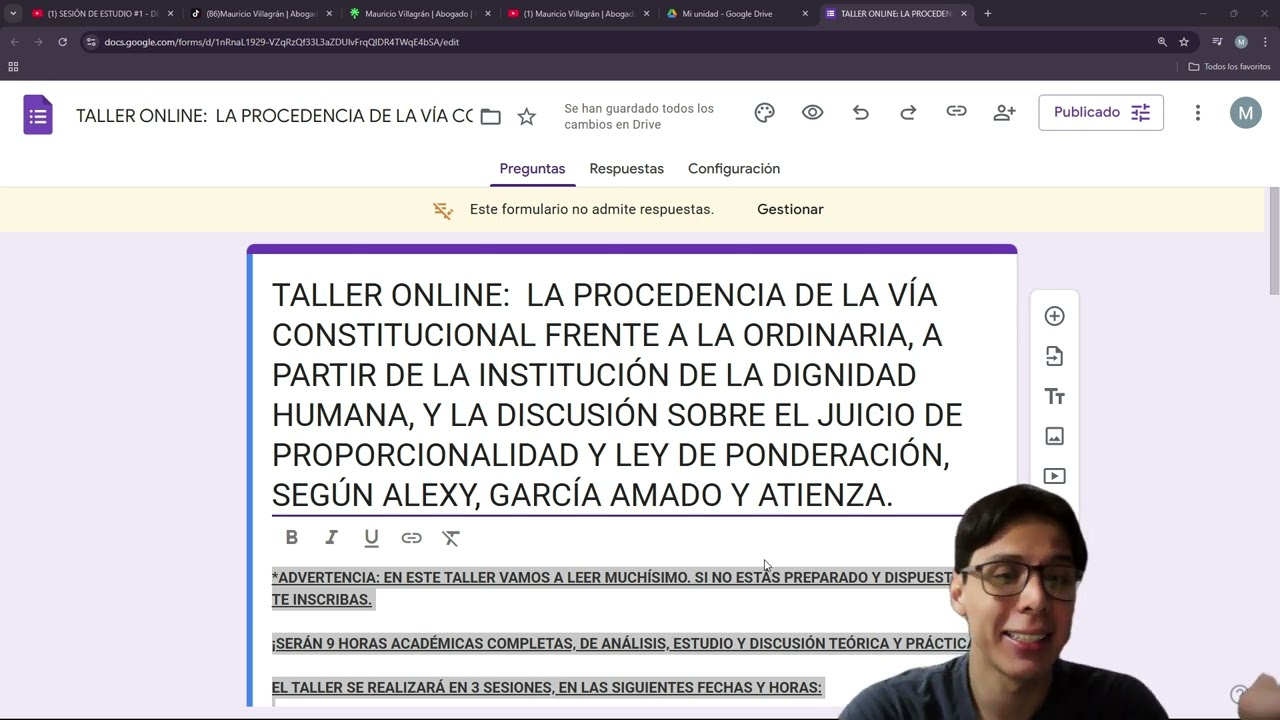Click the form title TALLER ONLINE text
The image size is (1280, 720).
pyautogui.click(x=617, y=394)
